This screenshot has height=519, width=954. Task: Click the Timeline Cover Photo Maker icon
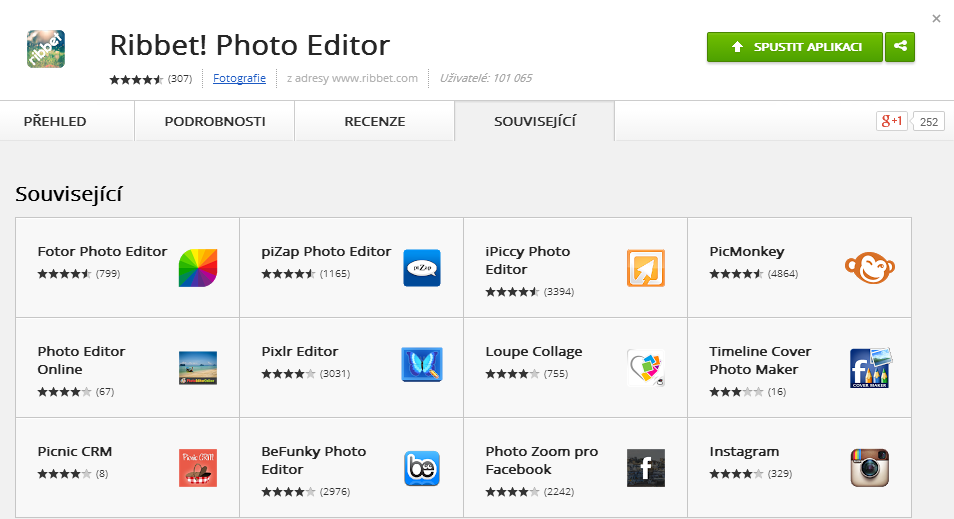tap(871, 367)
